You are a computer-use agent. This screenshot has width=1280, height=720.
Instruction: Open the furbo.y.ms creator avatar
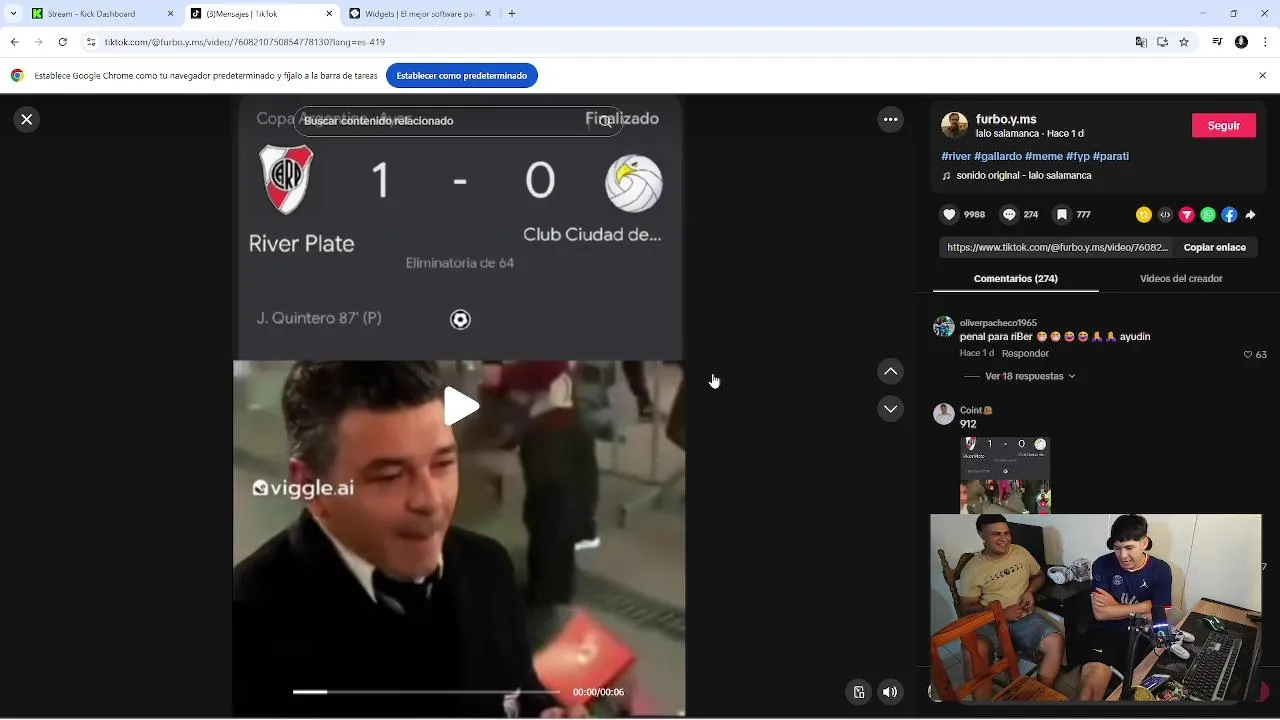pyautogui.click(x=954, y=125)
